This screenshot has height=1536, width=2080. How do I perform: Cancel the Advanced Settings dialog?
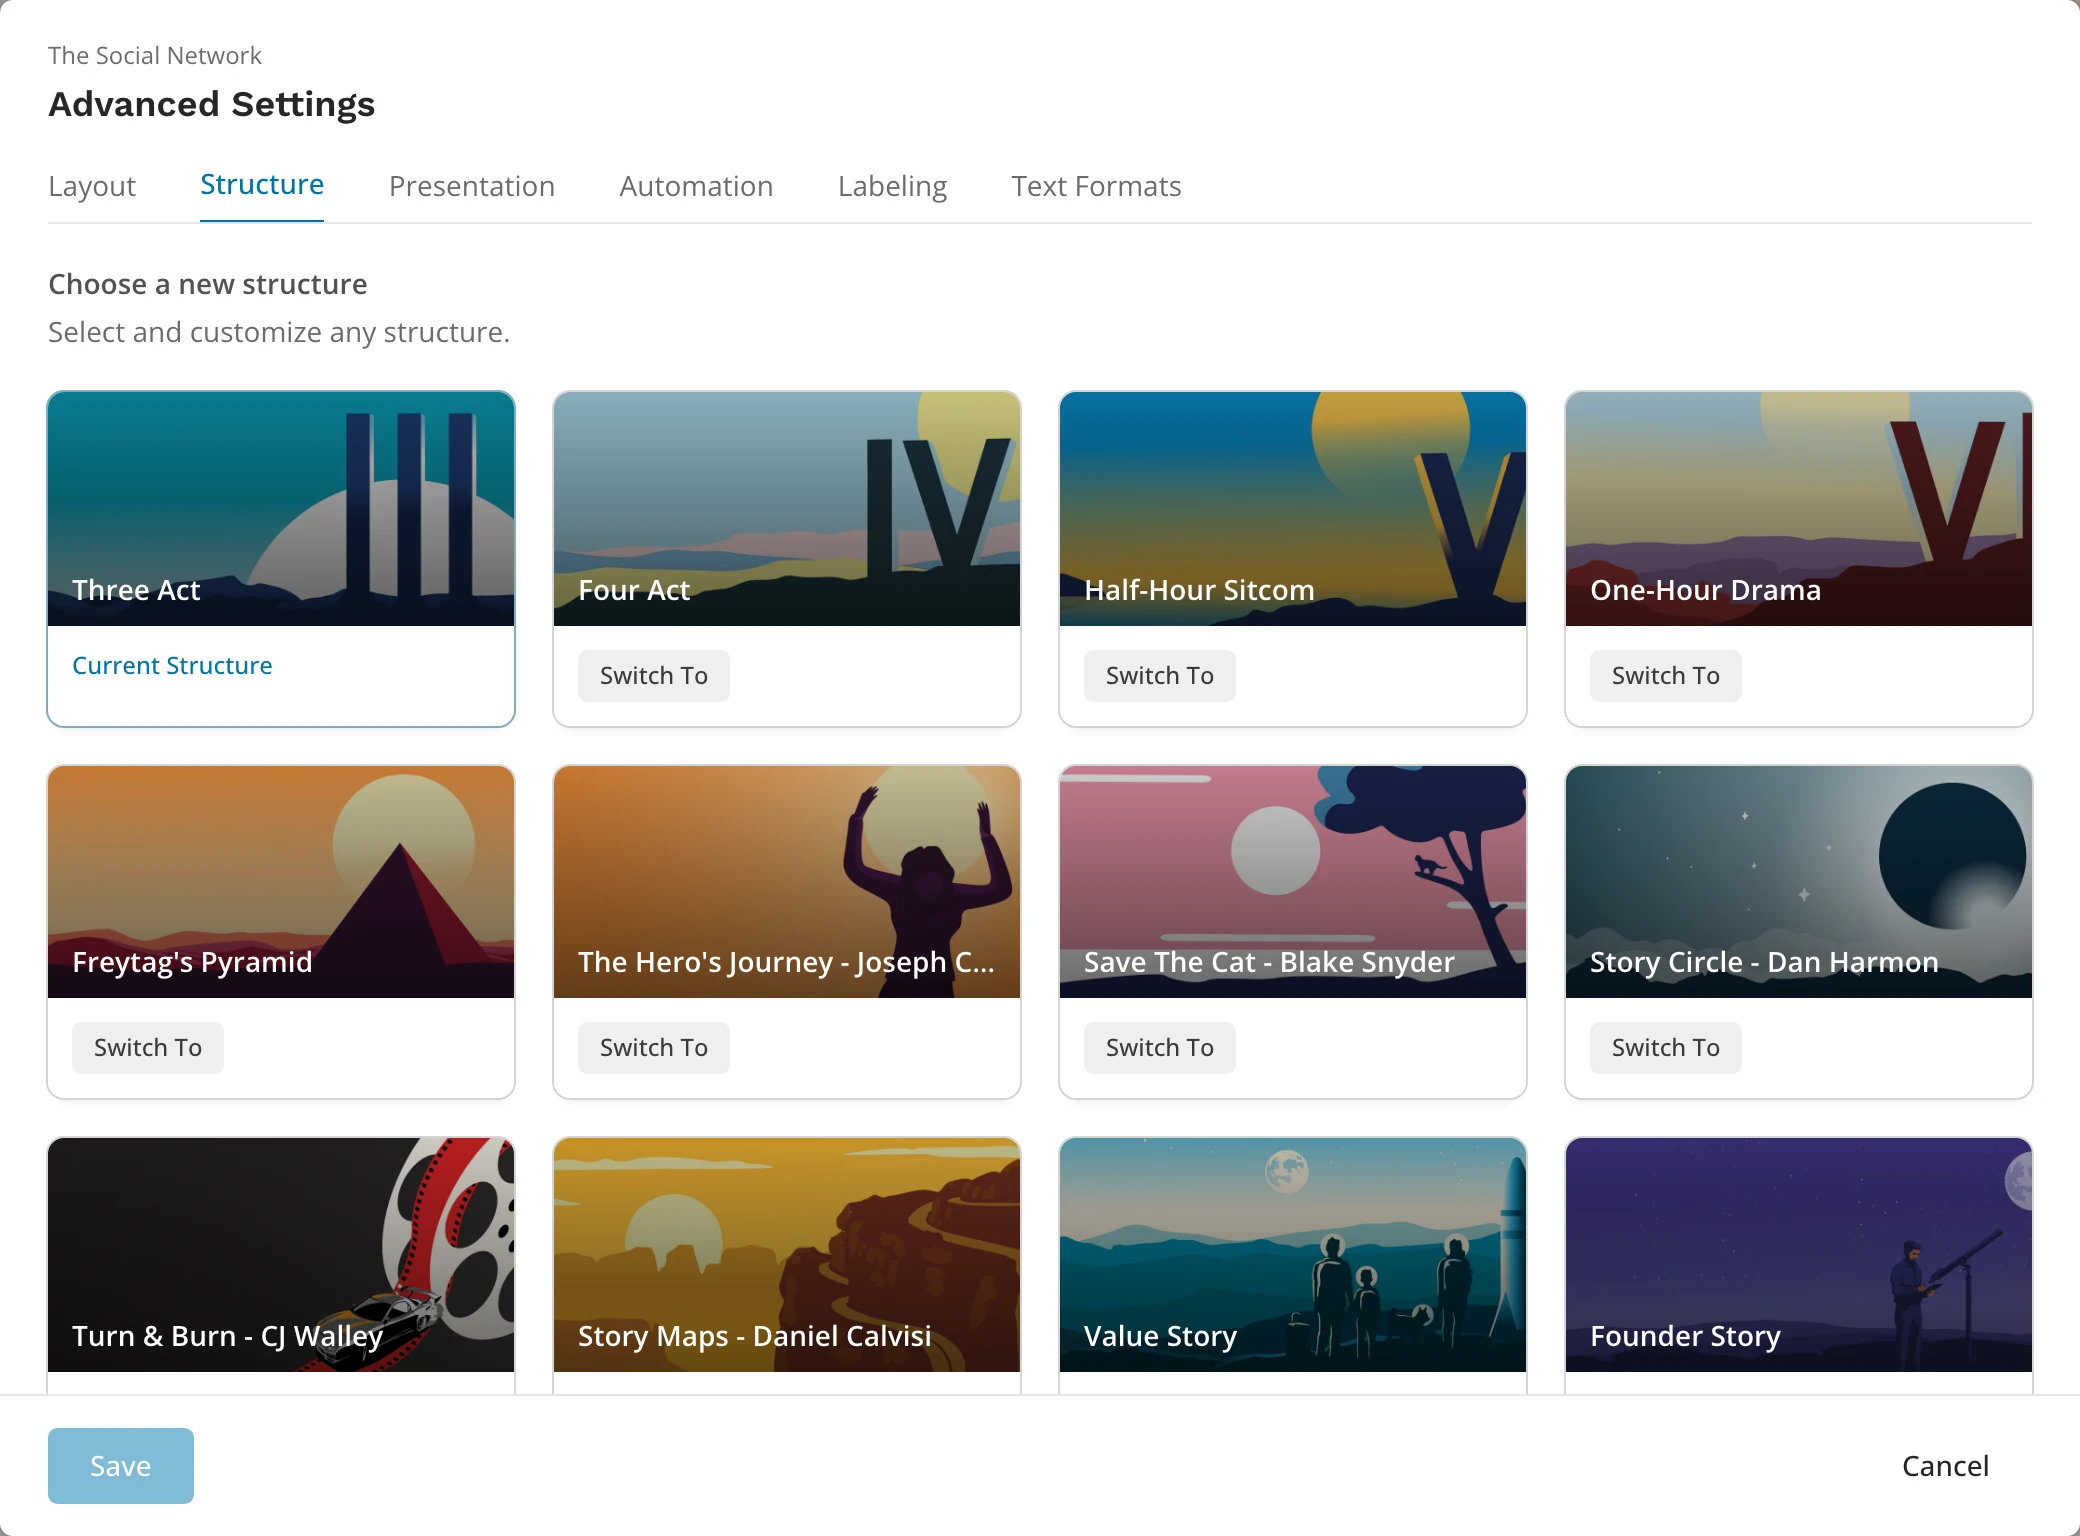point(1945,1466)
